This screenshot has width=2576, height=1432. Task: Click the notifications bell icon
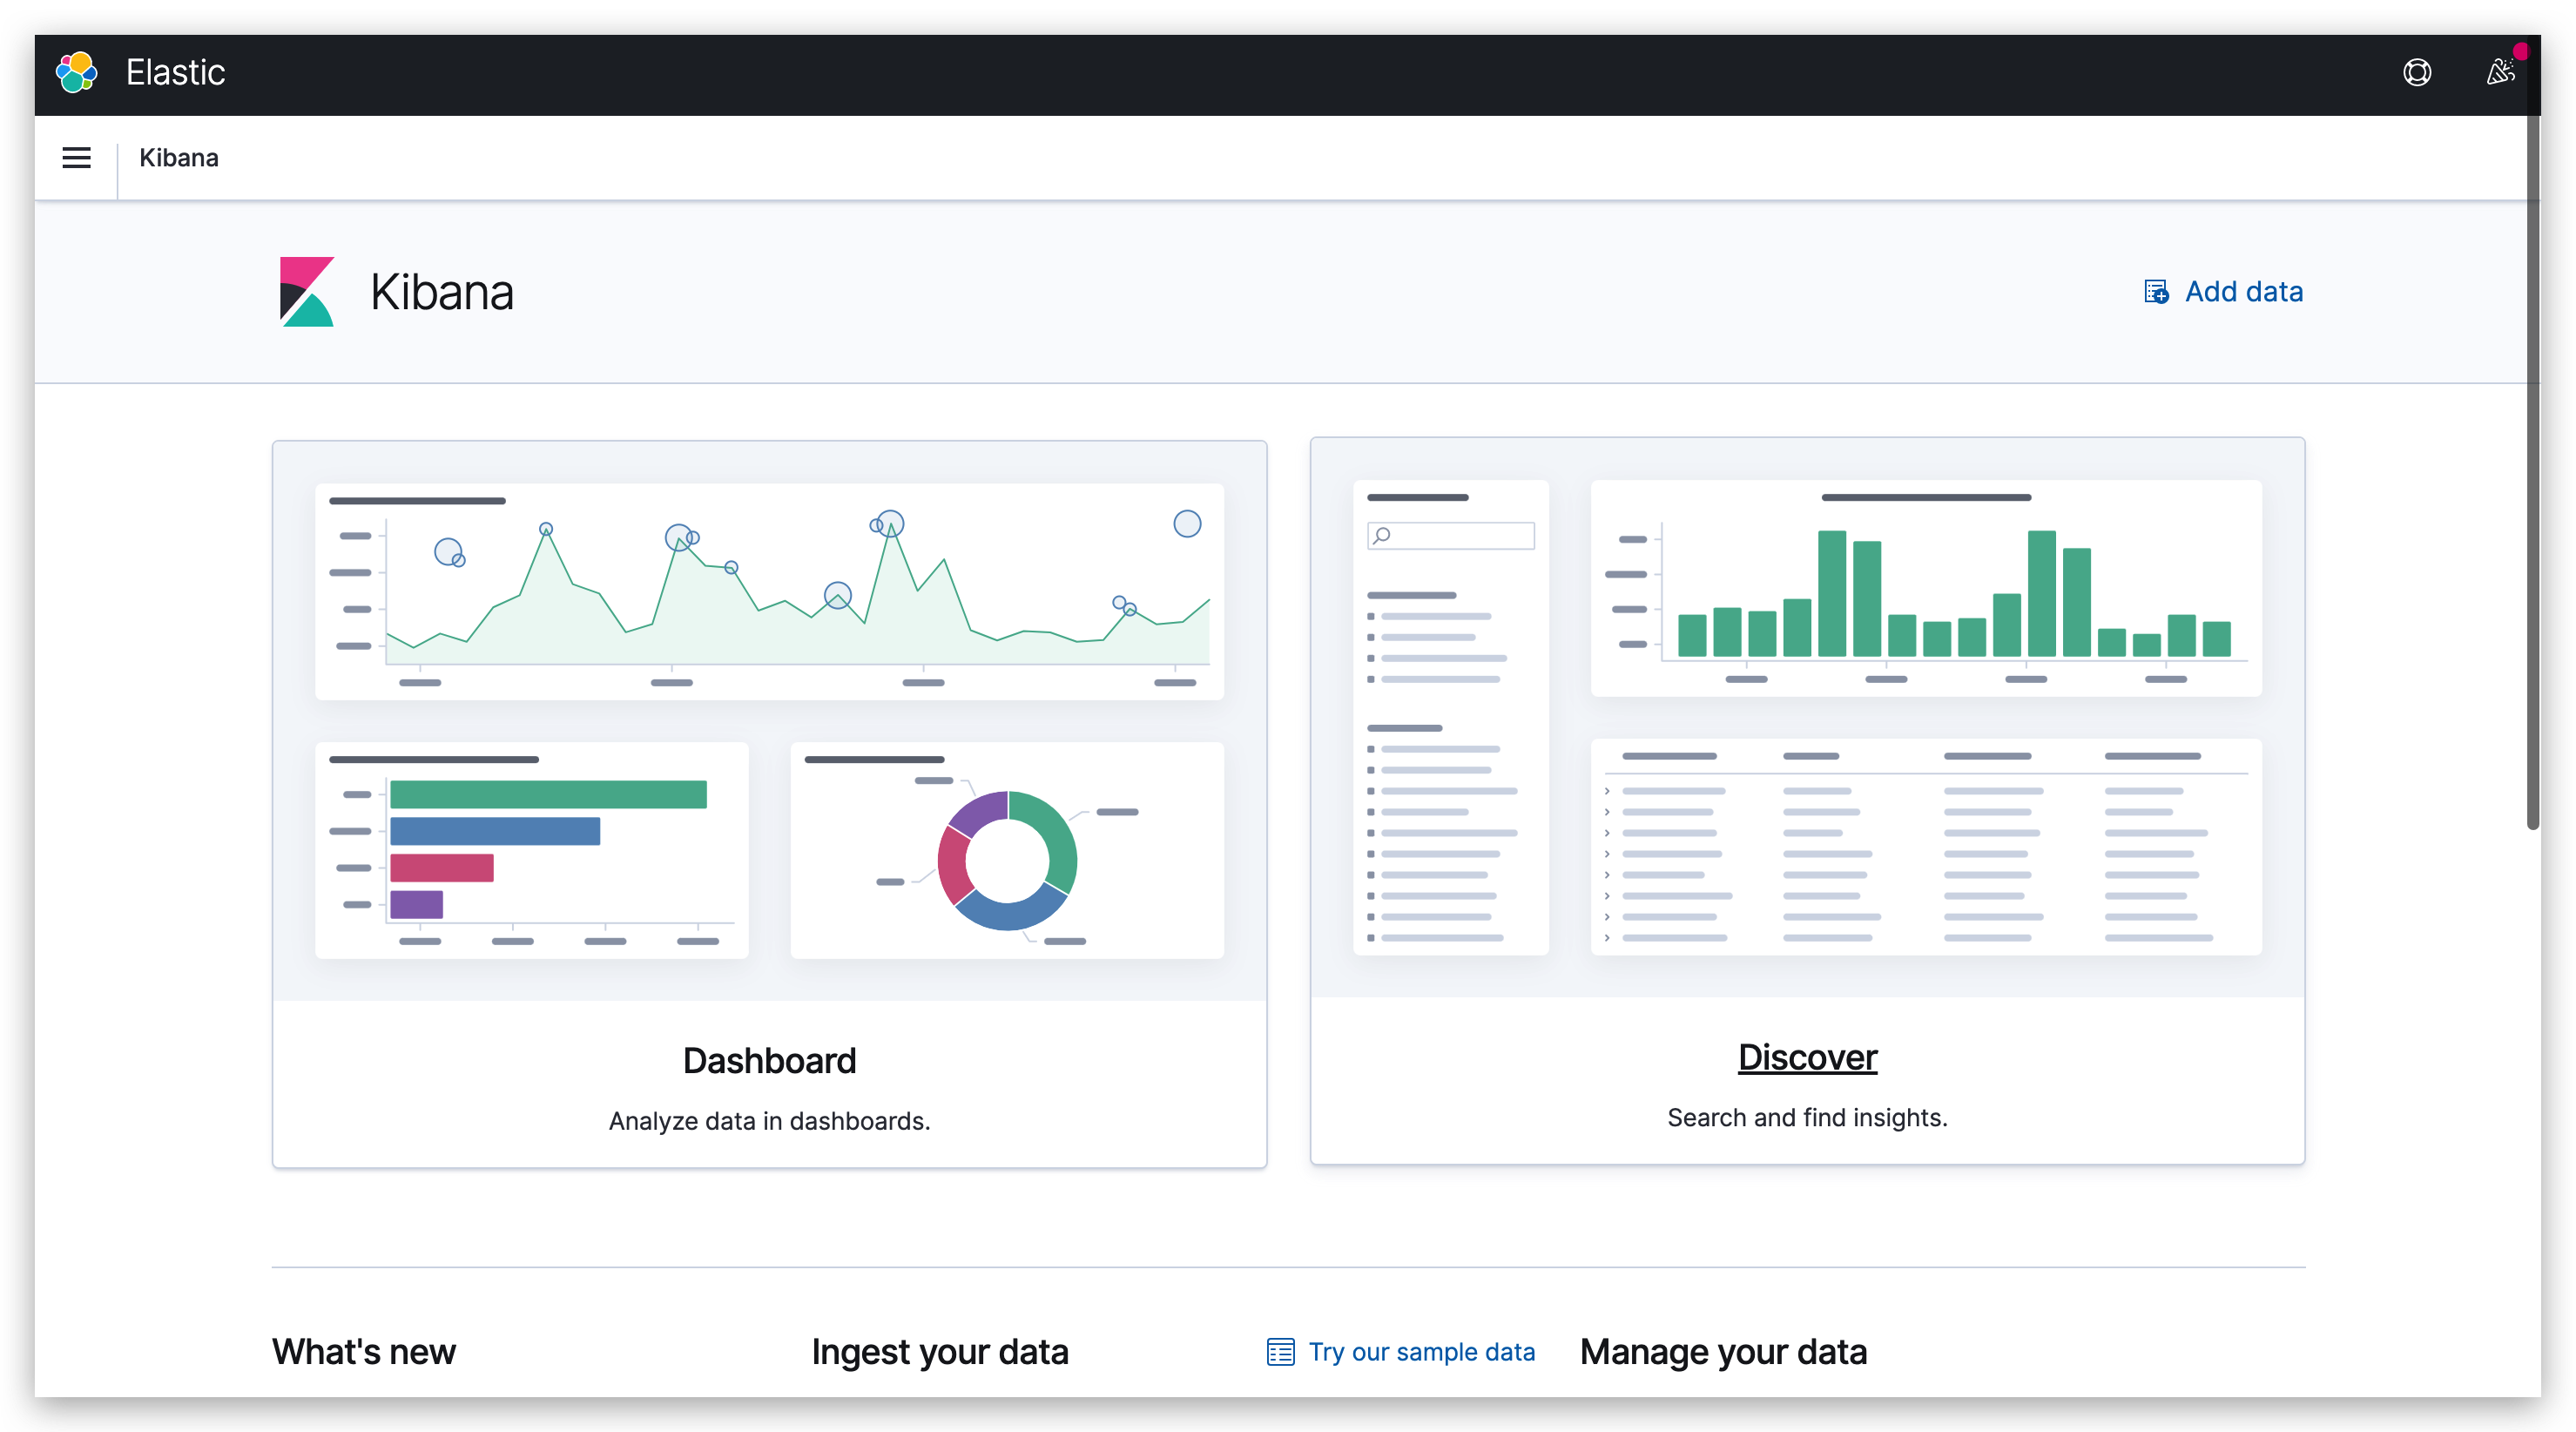(2498, 72)
